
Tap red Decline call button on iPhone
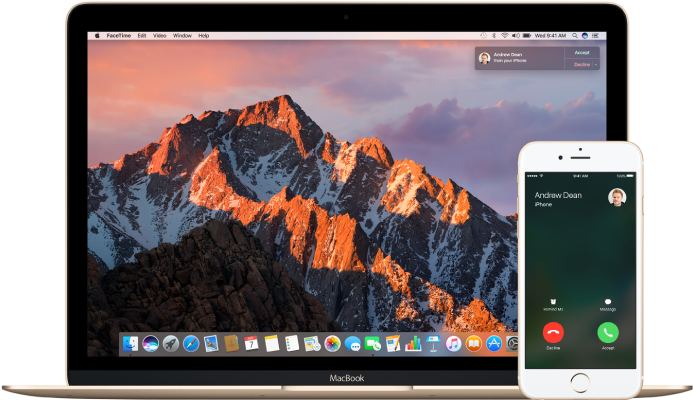point(553,333)
